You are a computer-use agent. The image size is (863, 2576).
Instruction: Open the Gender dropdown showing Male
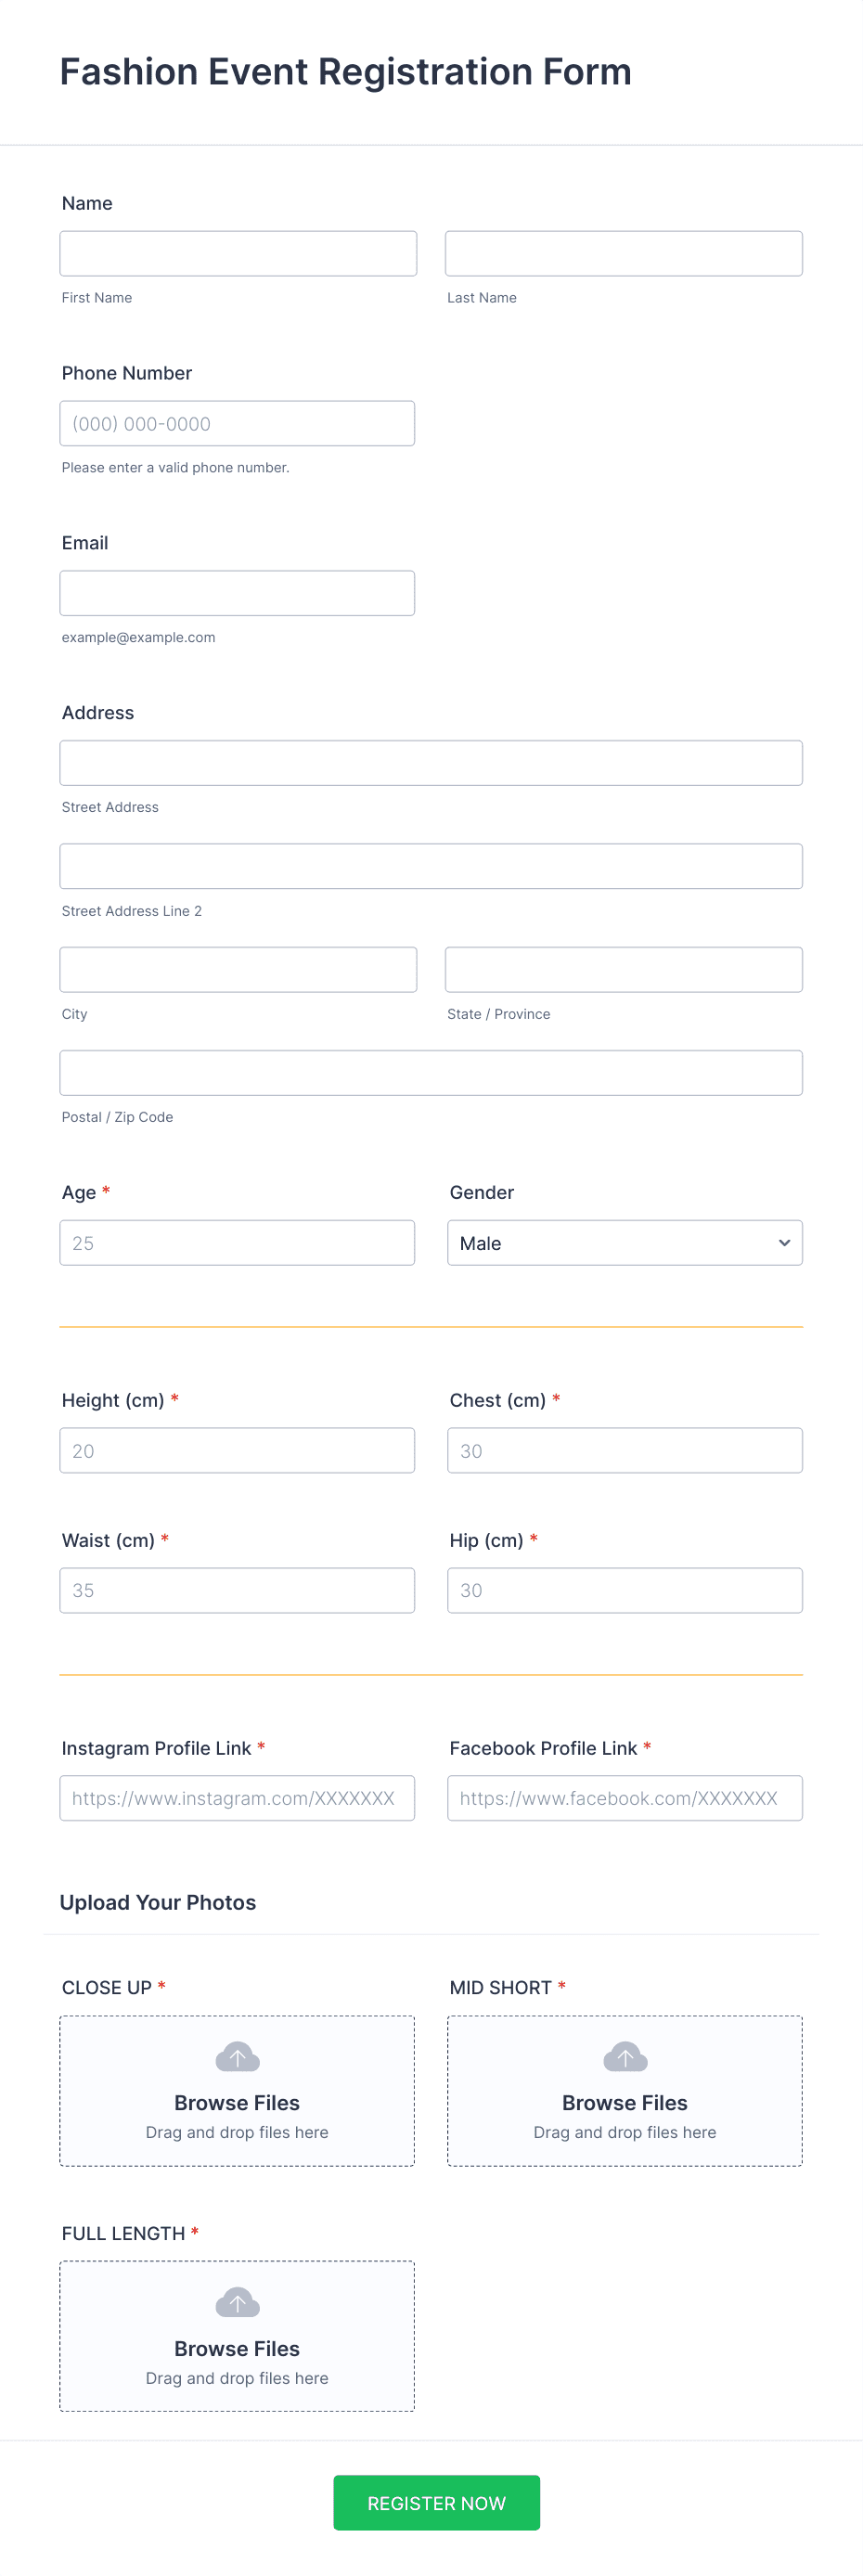625,1243
